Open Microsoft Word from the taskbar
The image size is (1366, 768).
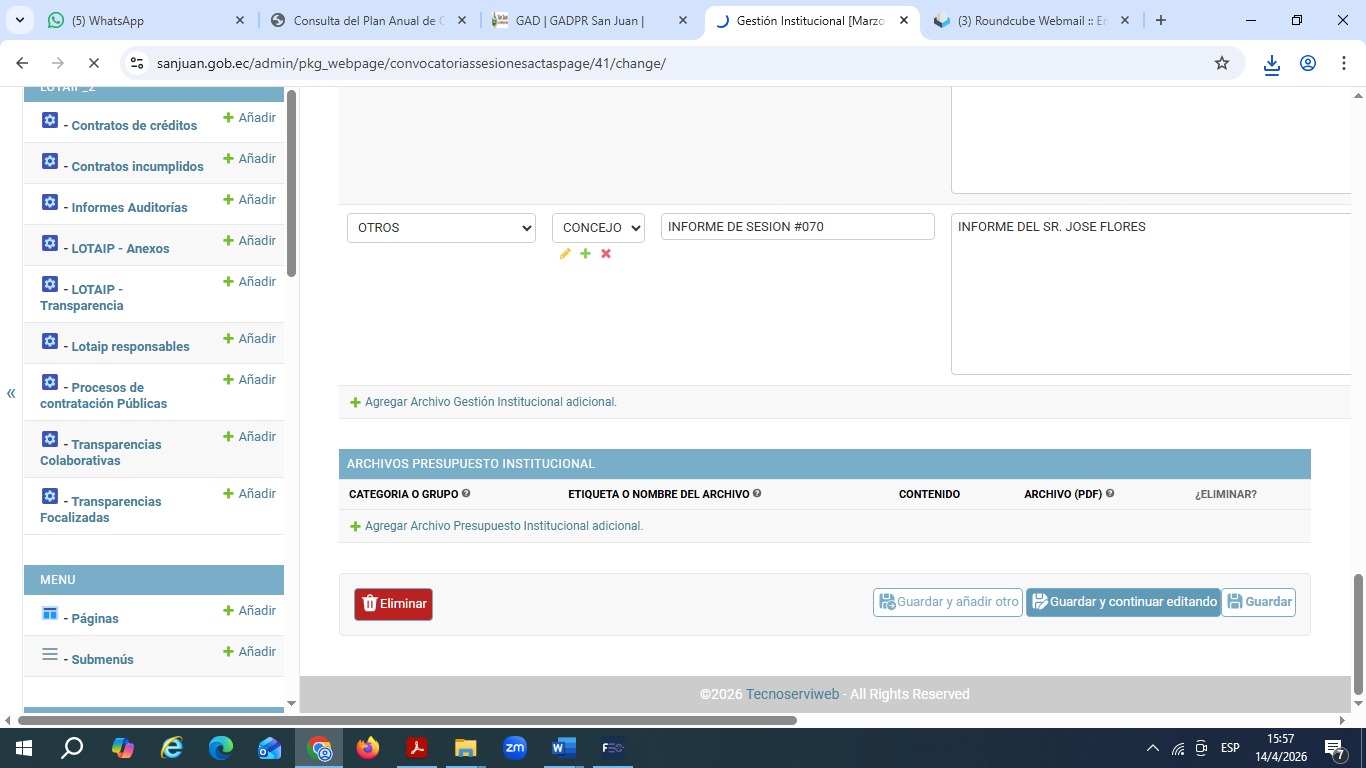coord(563,747)
